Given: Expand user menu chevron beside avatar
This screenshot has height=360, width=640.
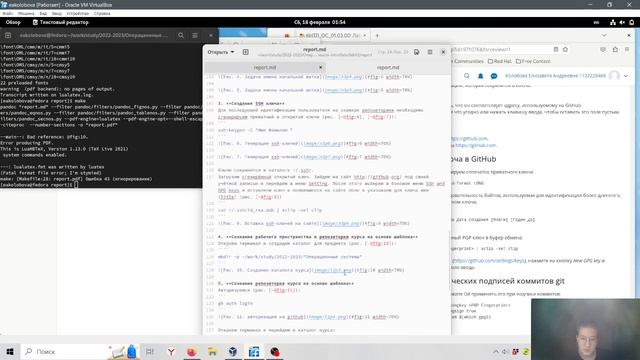Looking at the screenshot, I should click(x=626, y=76).
